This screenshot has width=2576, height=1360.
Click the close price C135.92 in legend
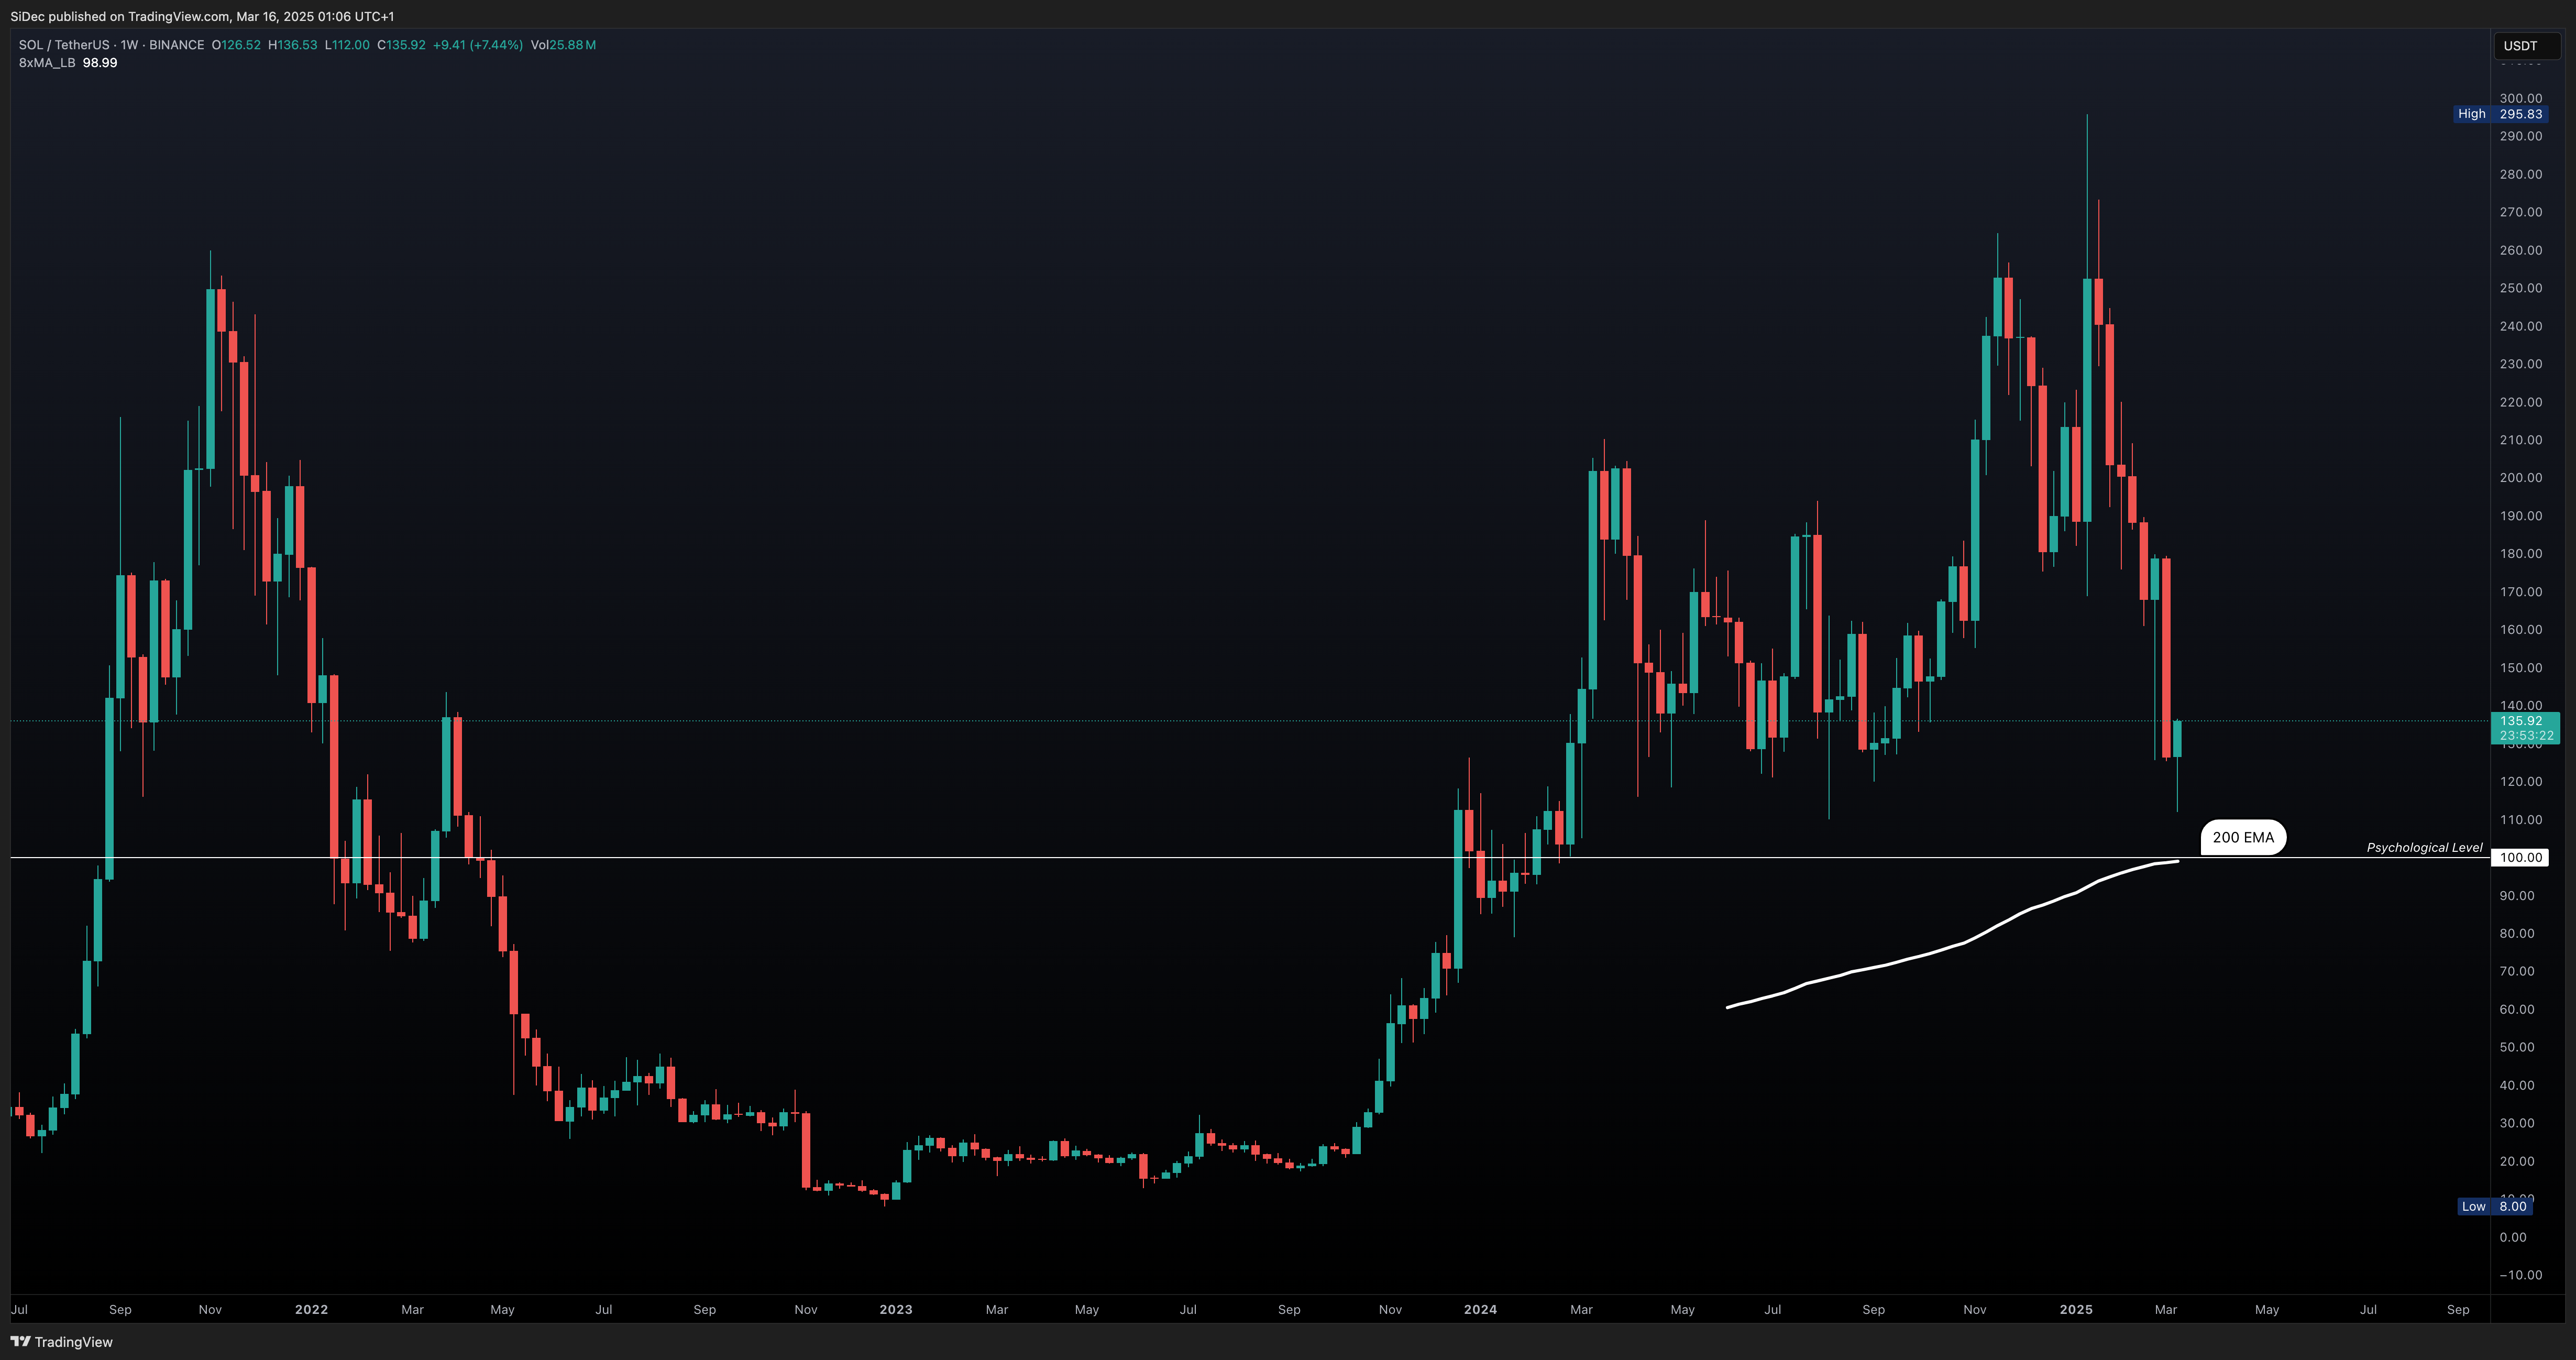tap(401, 45)
